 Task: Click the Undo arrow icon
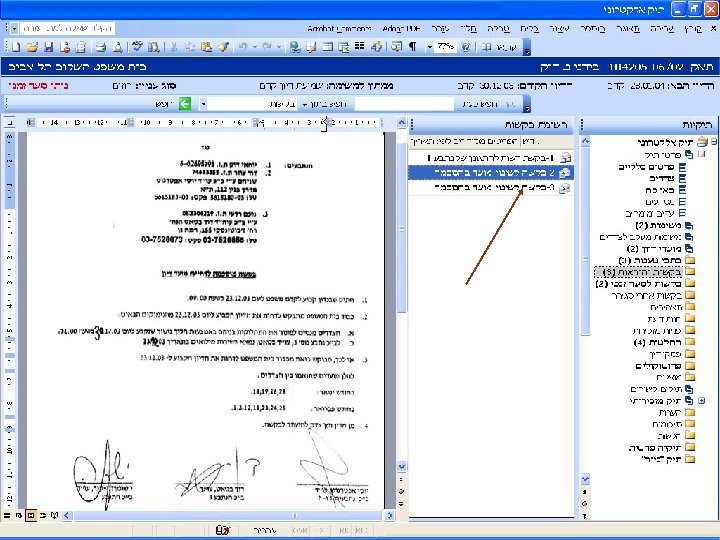243,47
